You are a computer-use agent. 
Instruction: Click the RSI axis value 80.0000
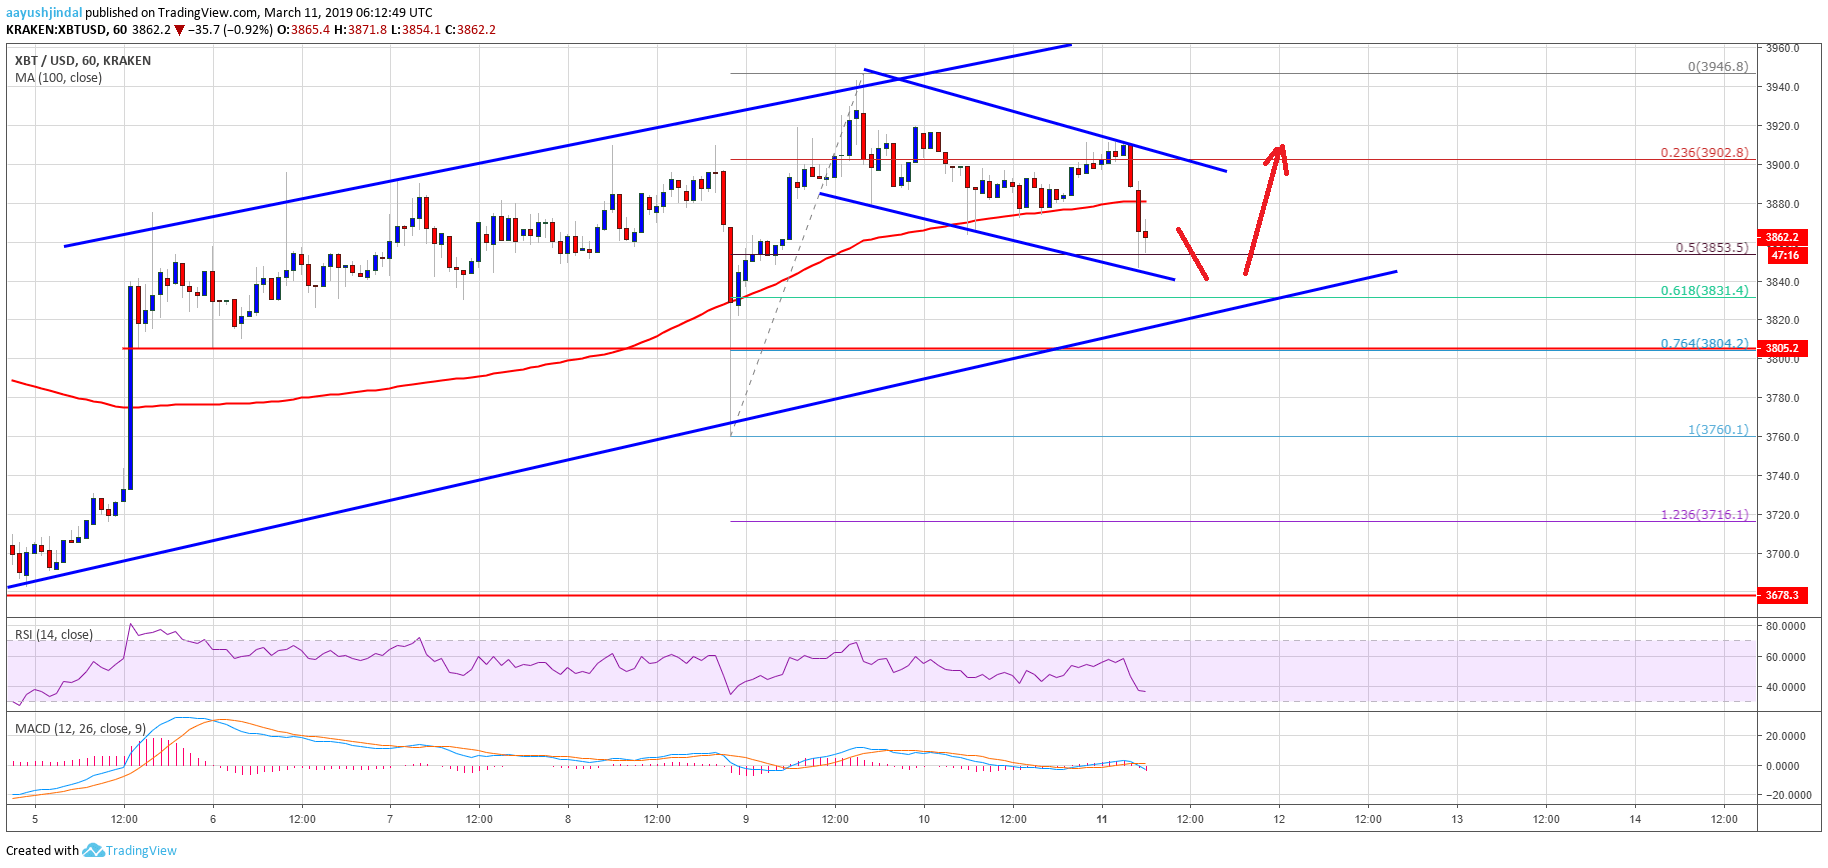pos(1786,626)
